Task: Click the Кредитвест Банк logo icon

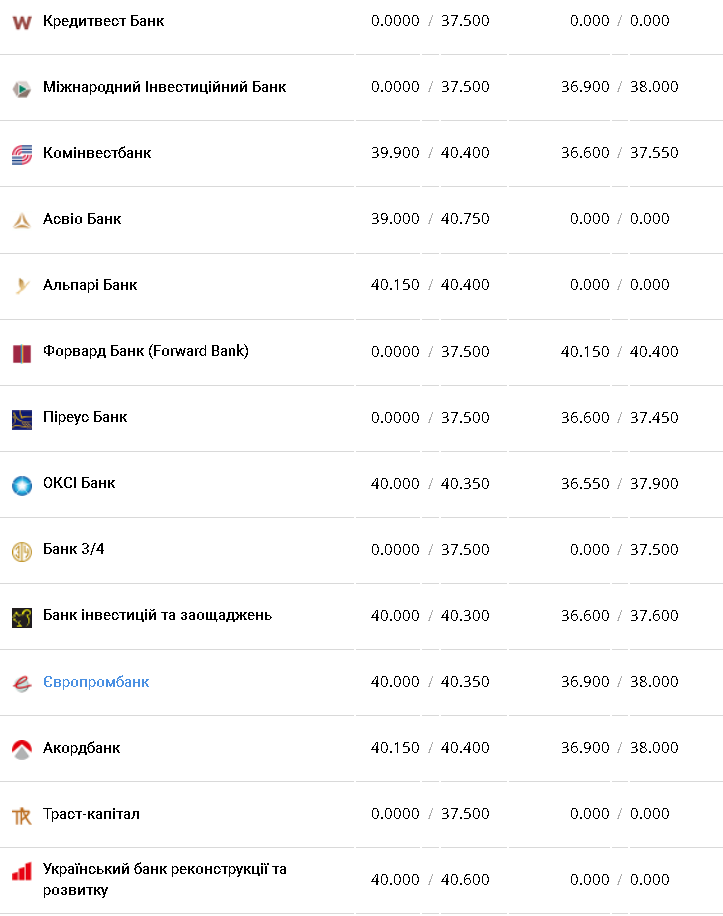Action: click(22, 22)
